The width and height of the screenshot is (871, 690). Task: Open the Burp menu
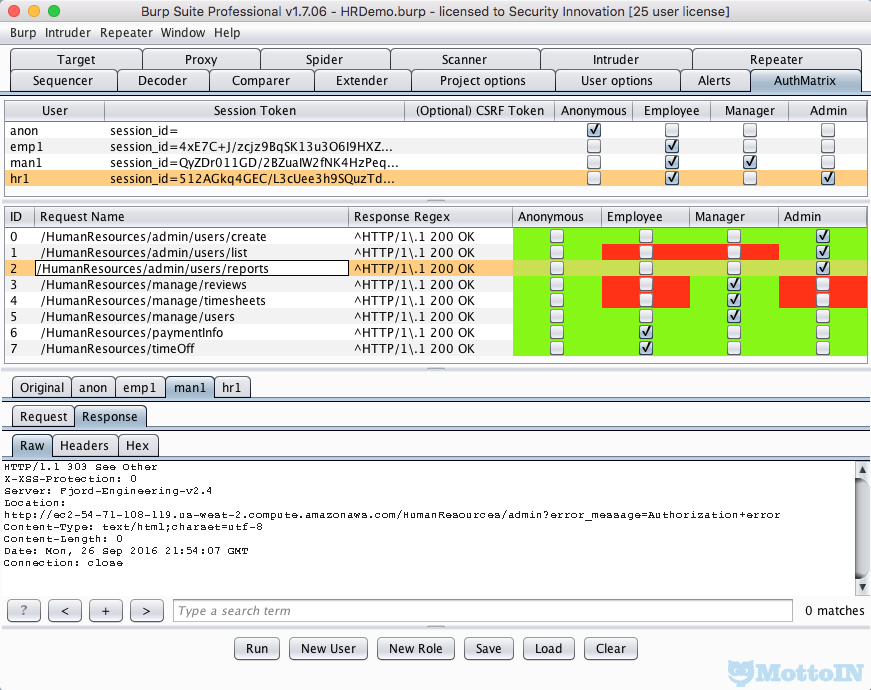[x=23, y=33]
